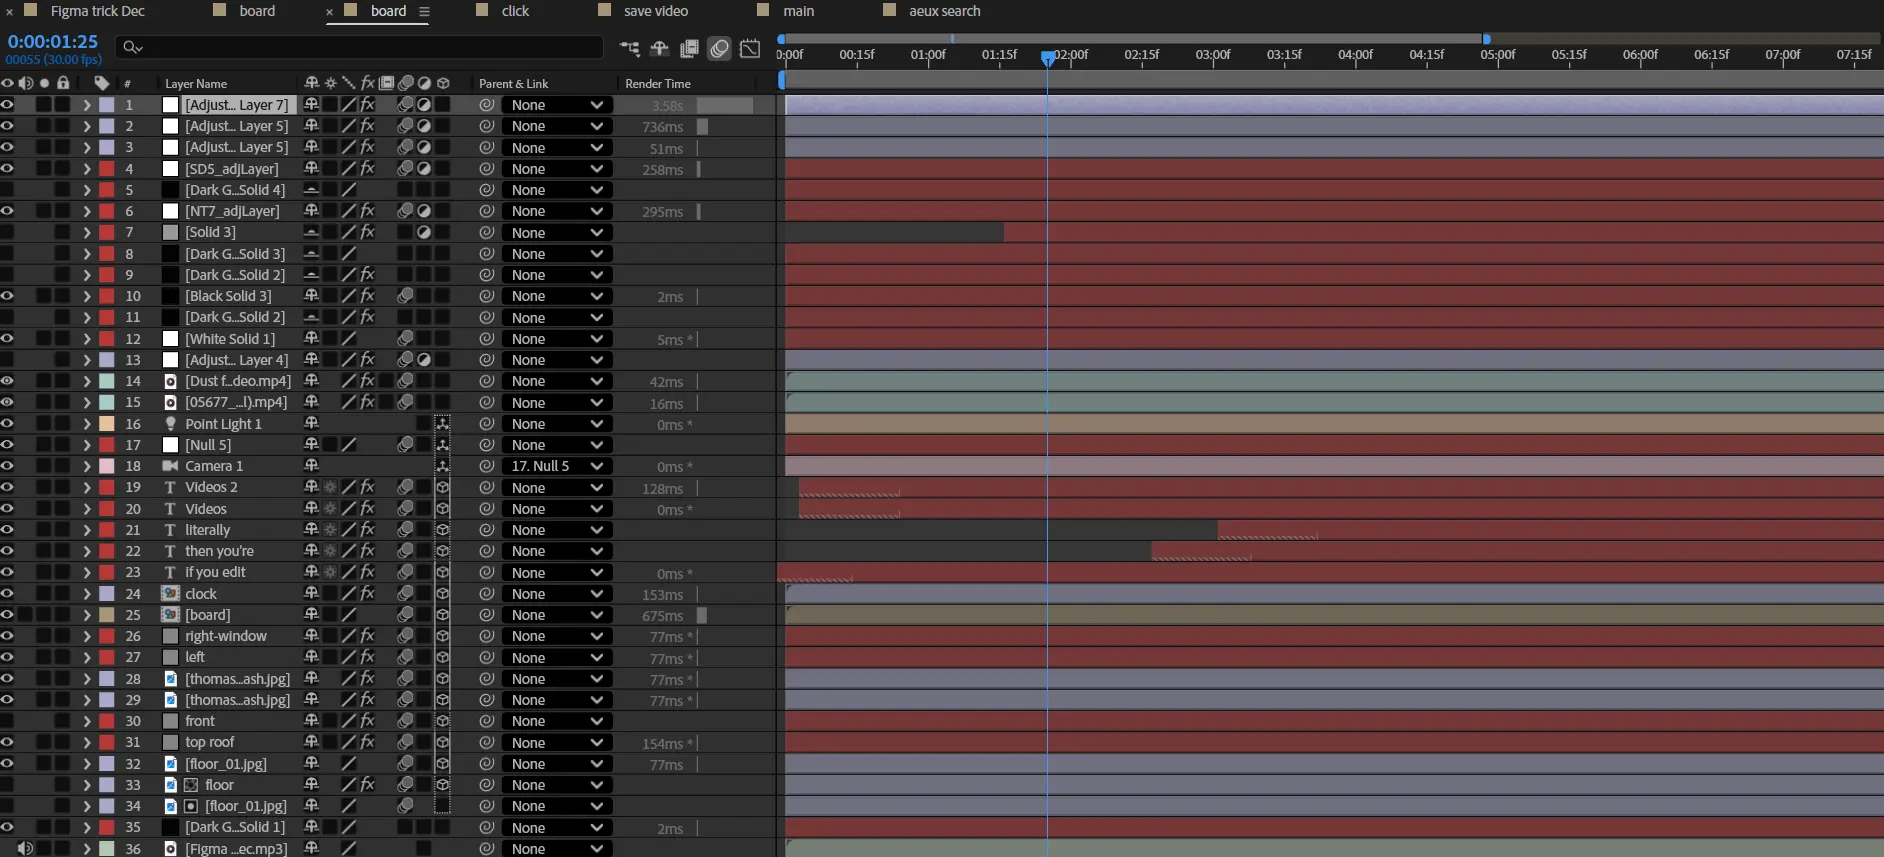Toggle the shy layers hide button

coord(659,48)
